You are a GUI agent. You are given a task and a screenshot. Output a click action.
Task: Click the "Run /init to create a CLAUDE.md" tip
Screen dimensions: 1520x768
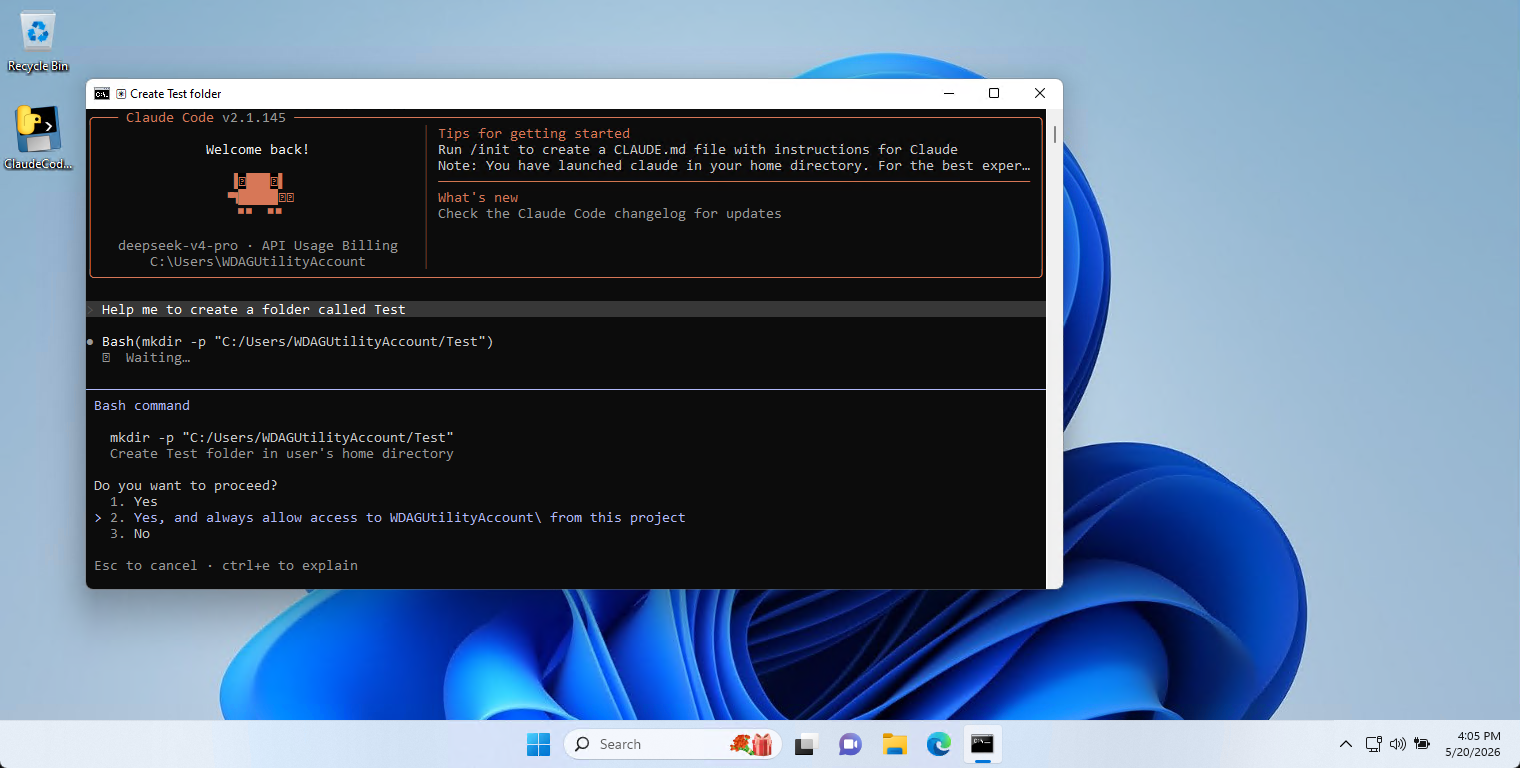[698, 150]
